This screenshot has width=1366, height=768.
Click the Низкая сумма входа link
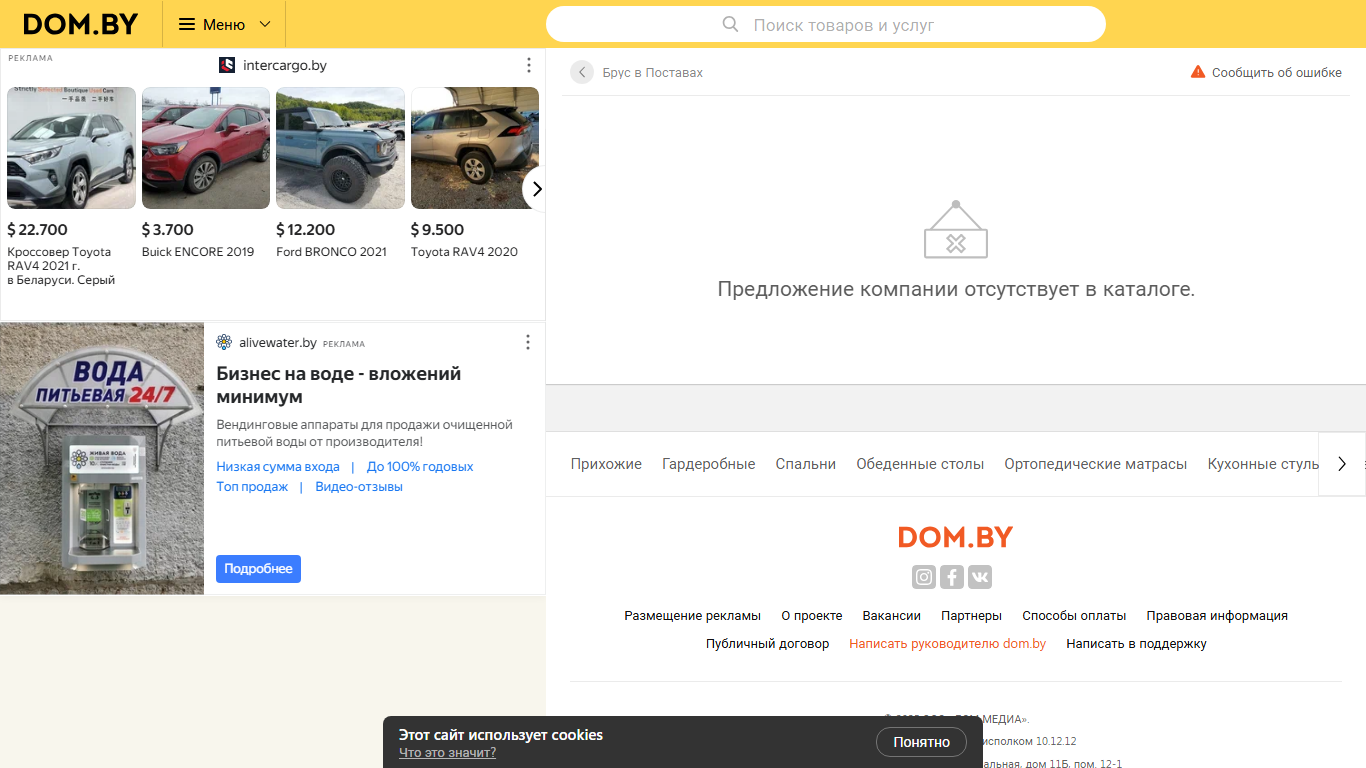tap(278, 467)
